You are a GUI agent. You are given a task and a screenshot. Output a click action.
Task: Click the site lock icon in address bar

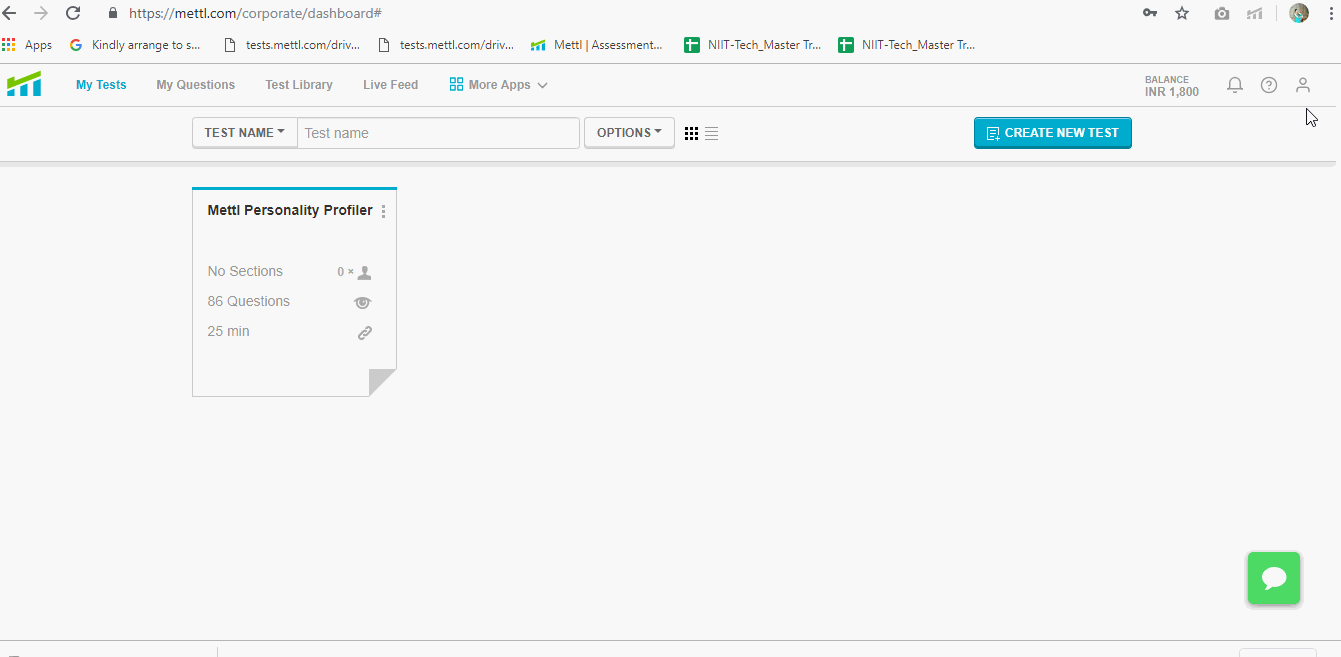pyautogui.click(x=112, y=14)
